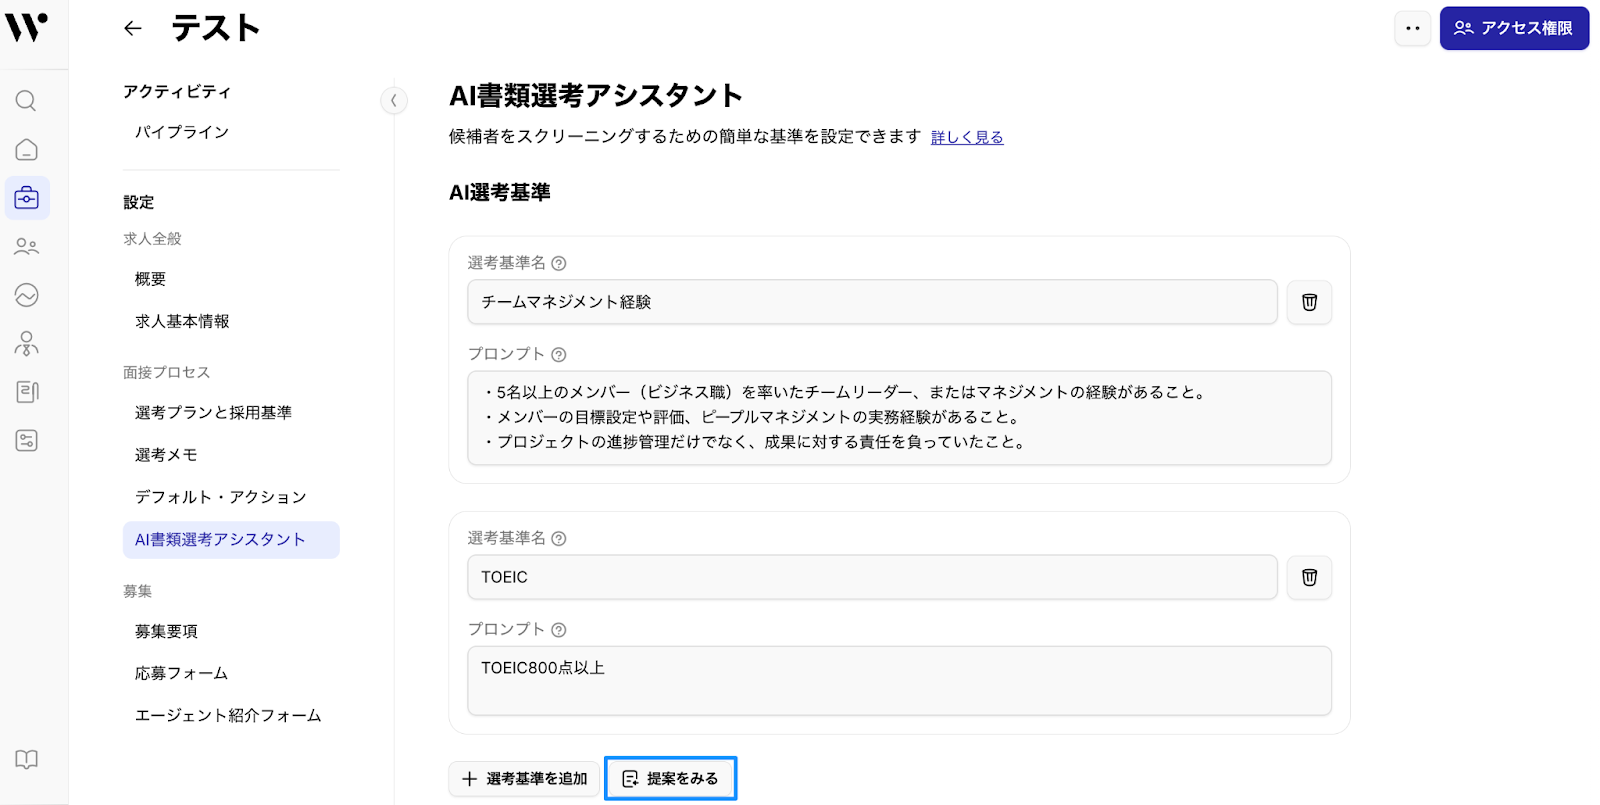Screen dimensions: 1600x805
Task: Click help icon beside first 選考基準名 label
Action: click(559, 264)
